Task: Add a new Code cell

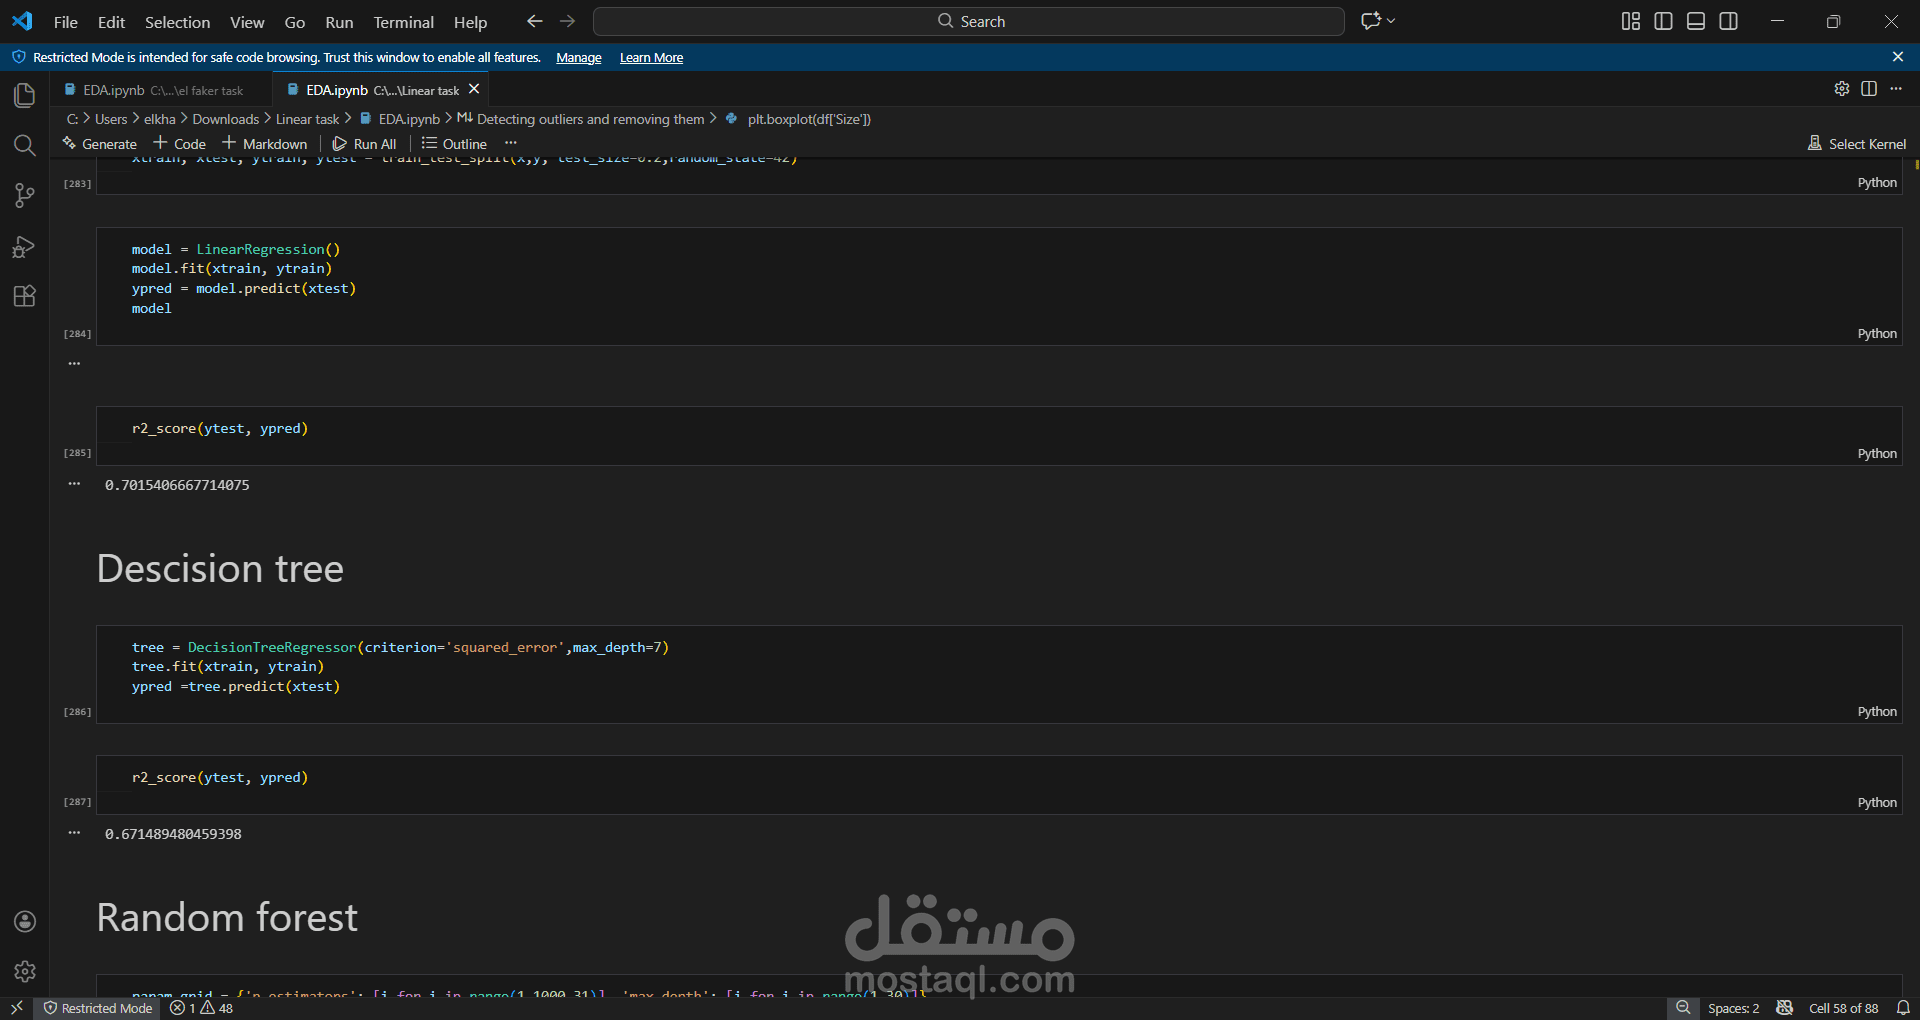Action: pyautogui.click(x=180, y=144)
